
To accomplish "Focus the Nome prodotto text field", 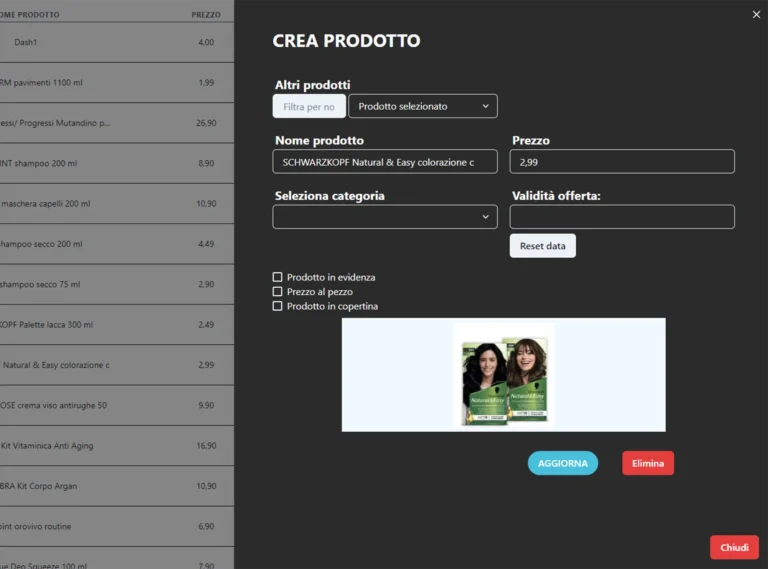I will point(385,162).
